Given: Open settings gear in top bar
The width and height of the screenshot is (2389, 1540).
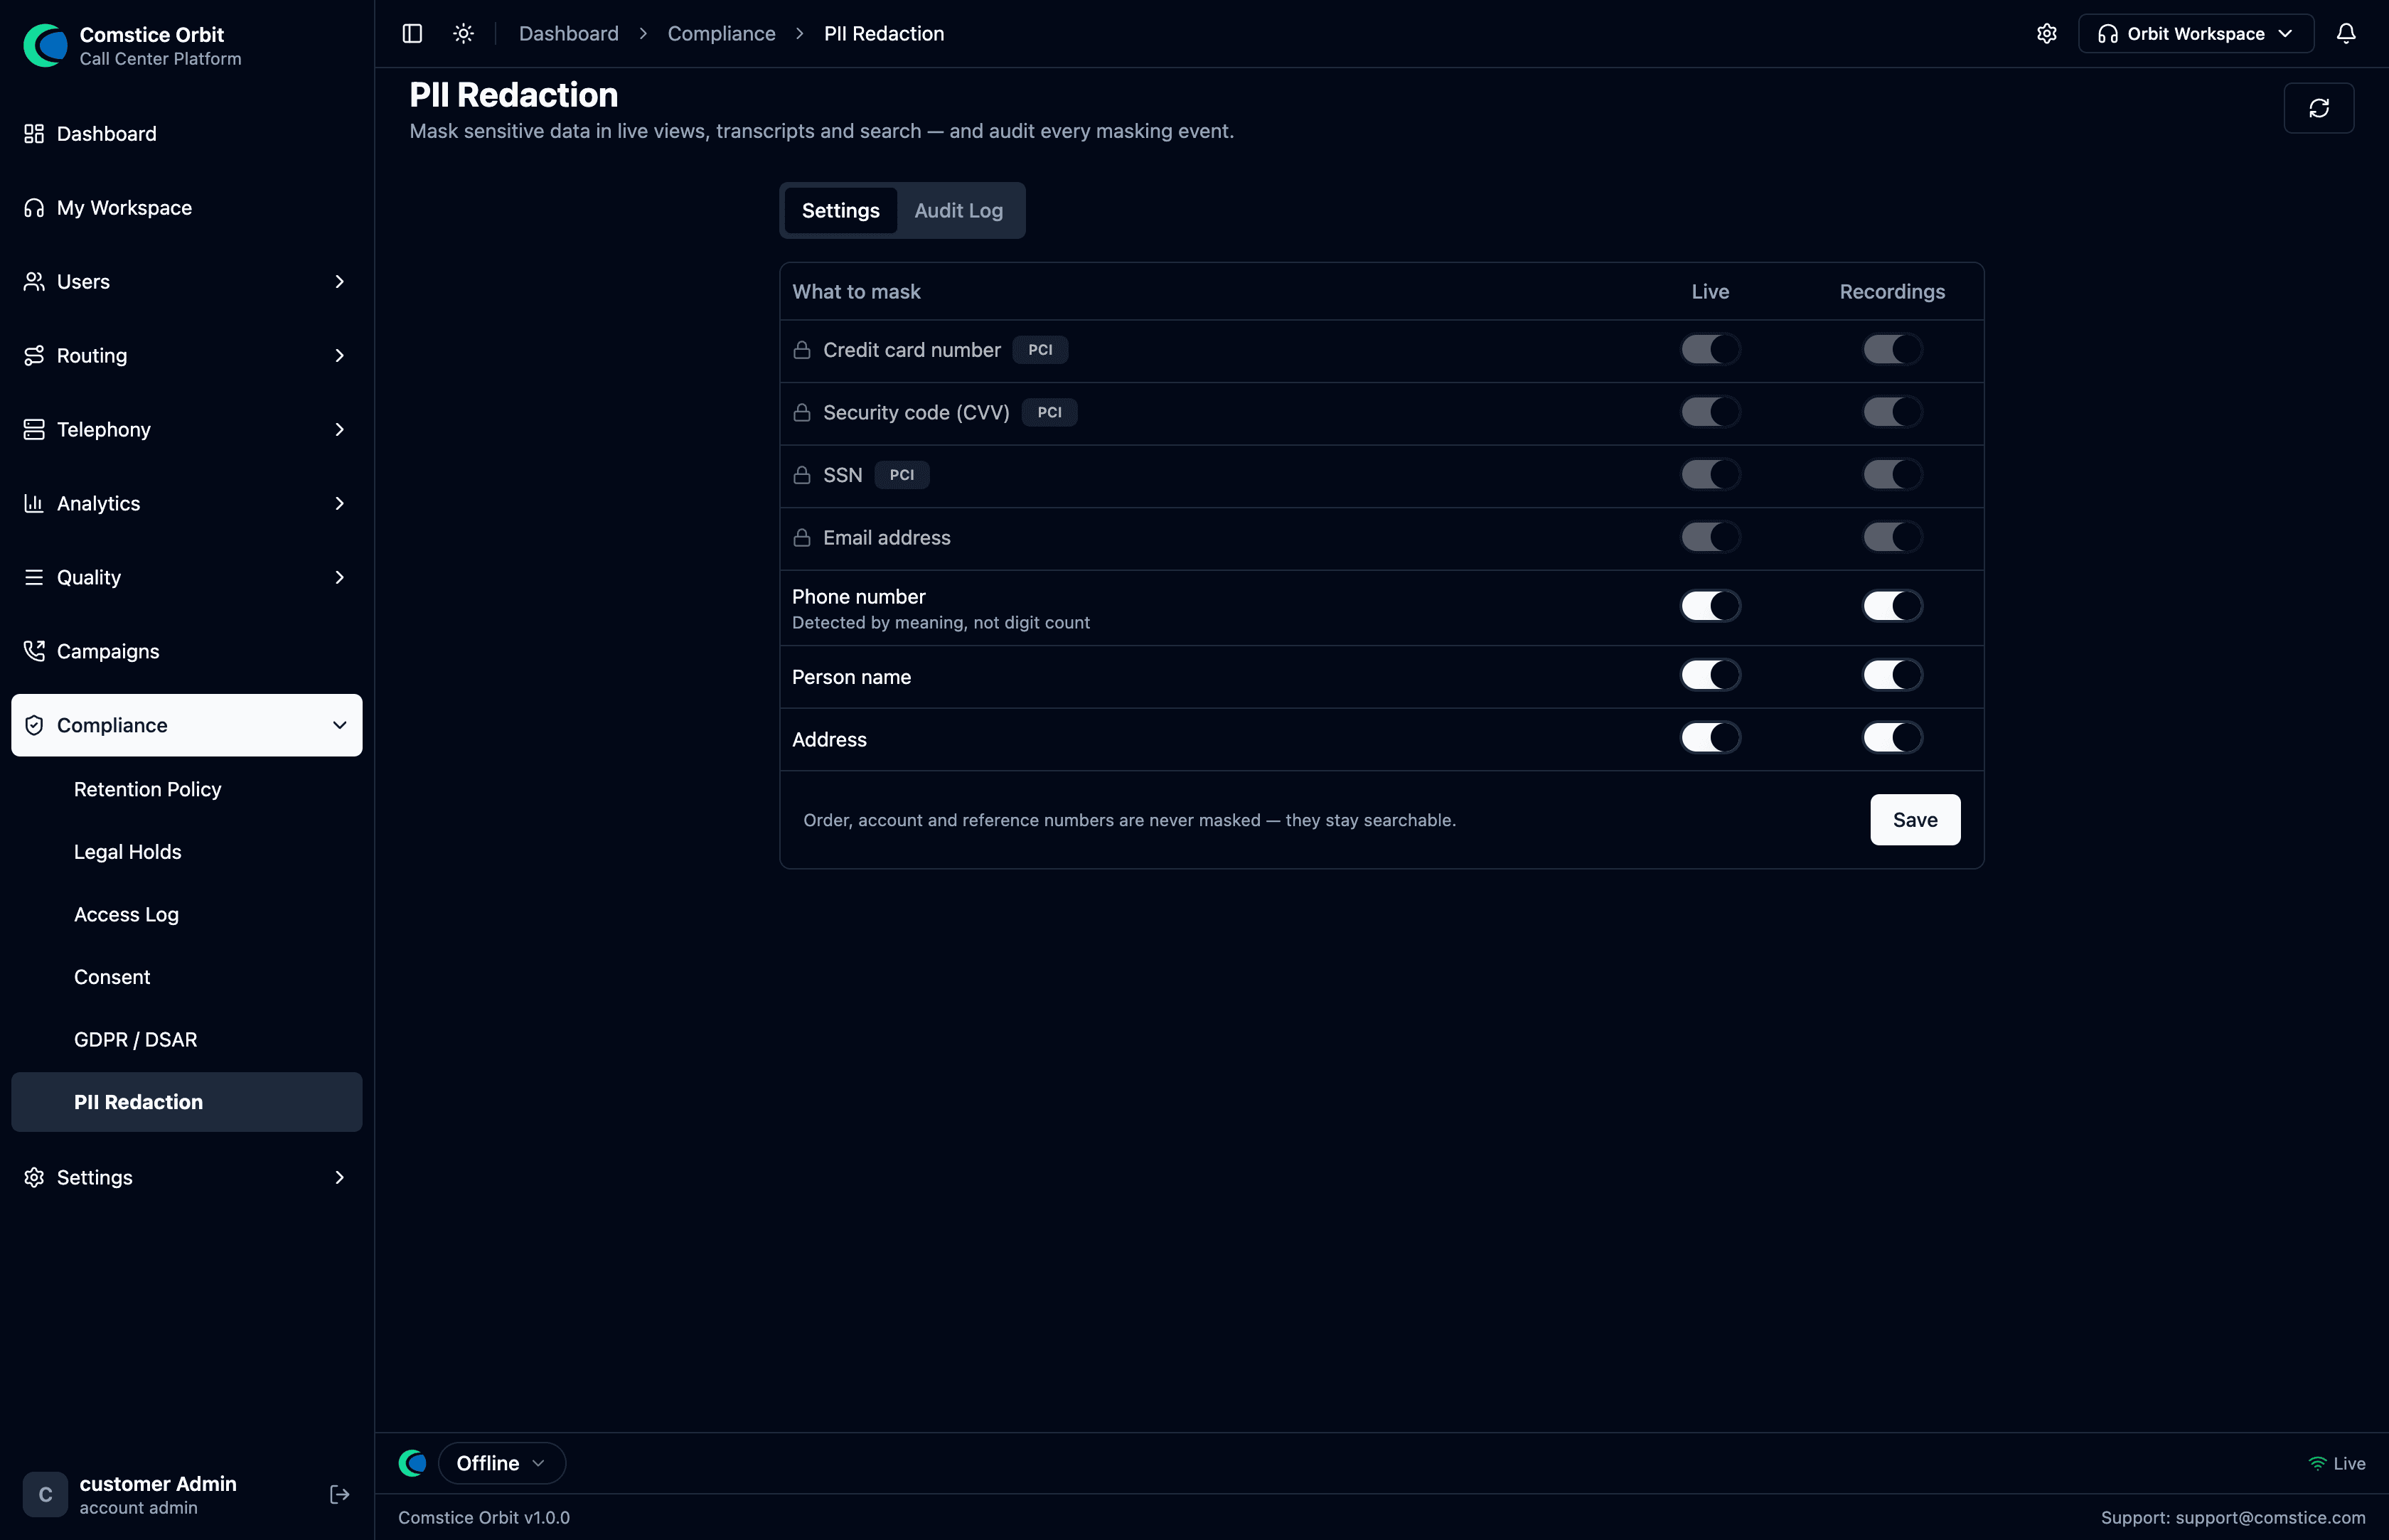Looking at the screenshot, I should coord(2046,34).
